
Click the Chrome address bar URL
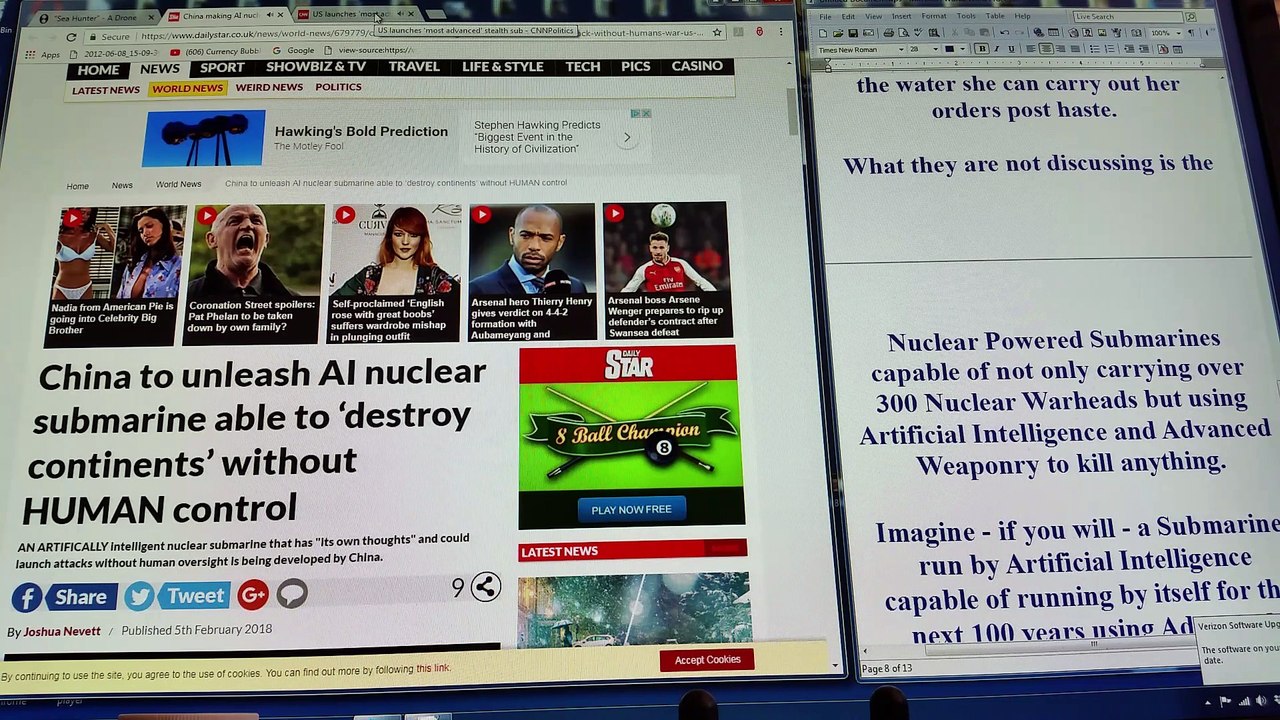(420, 35)
